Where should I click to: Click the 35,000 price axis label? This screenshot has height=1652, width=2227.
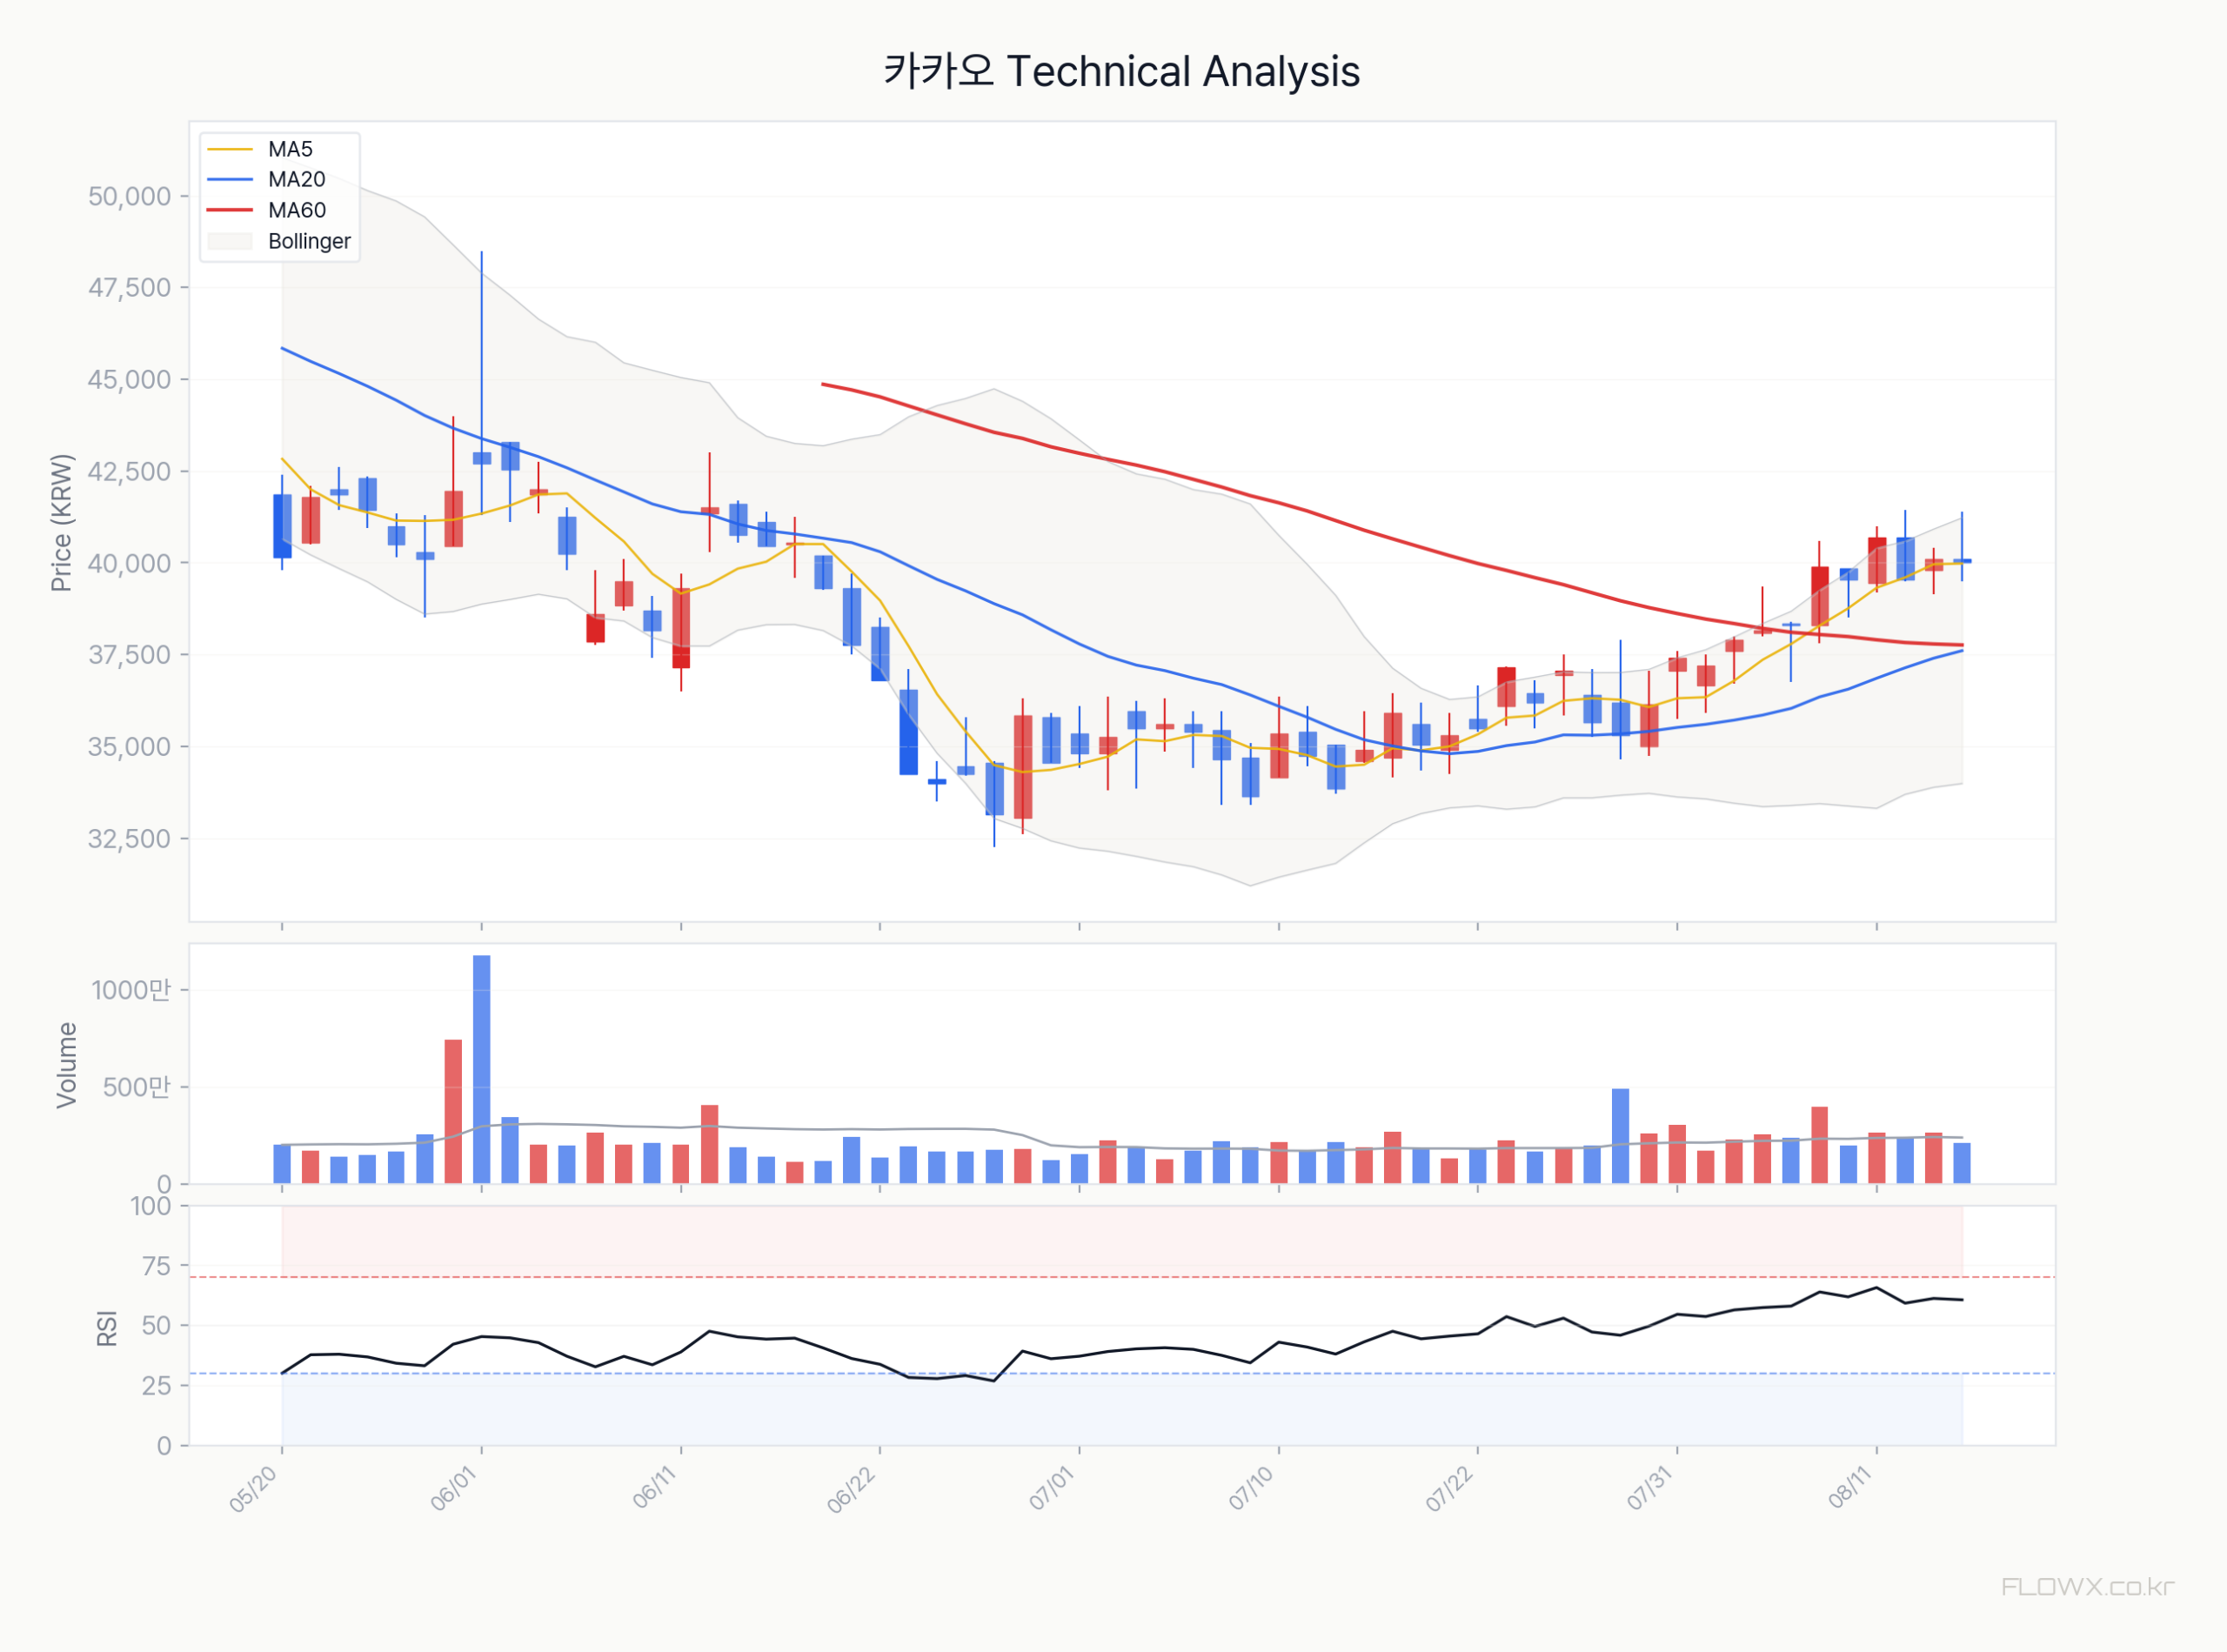[x=129, y=747]
